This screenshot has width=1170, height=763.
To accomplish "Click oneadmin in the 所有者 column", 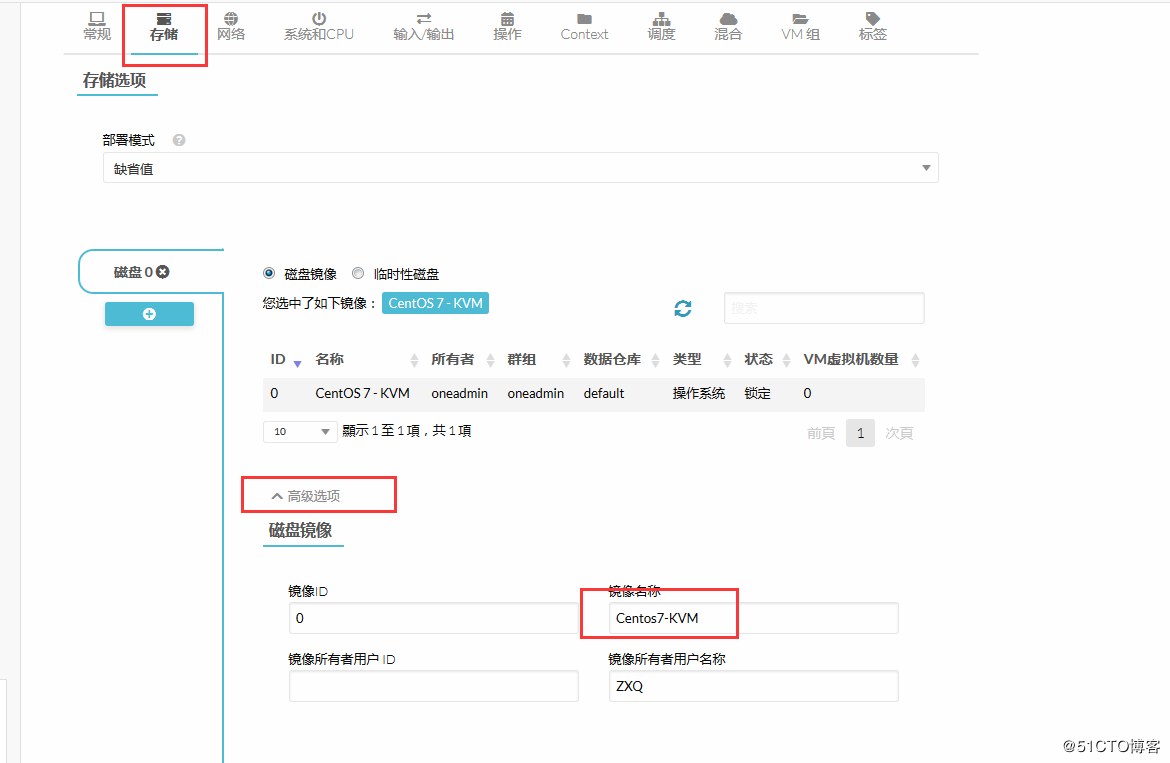I will tap(460, 394).
